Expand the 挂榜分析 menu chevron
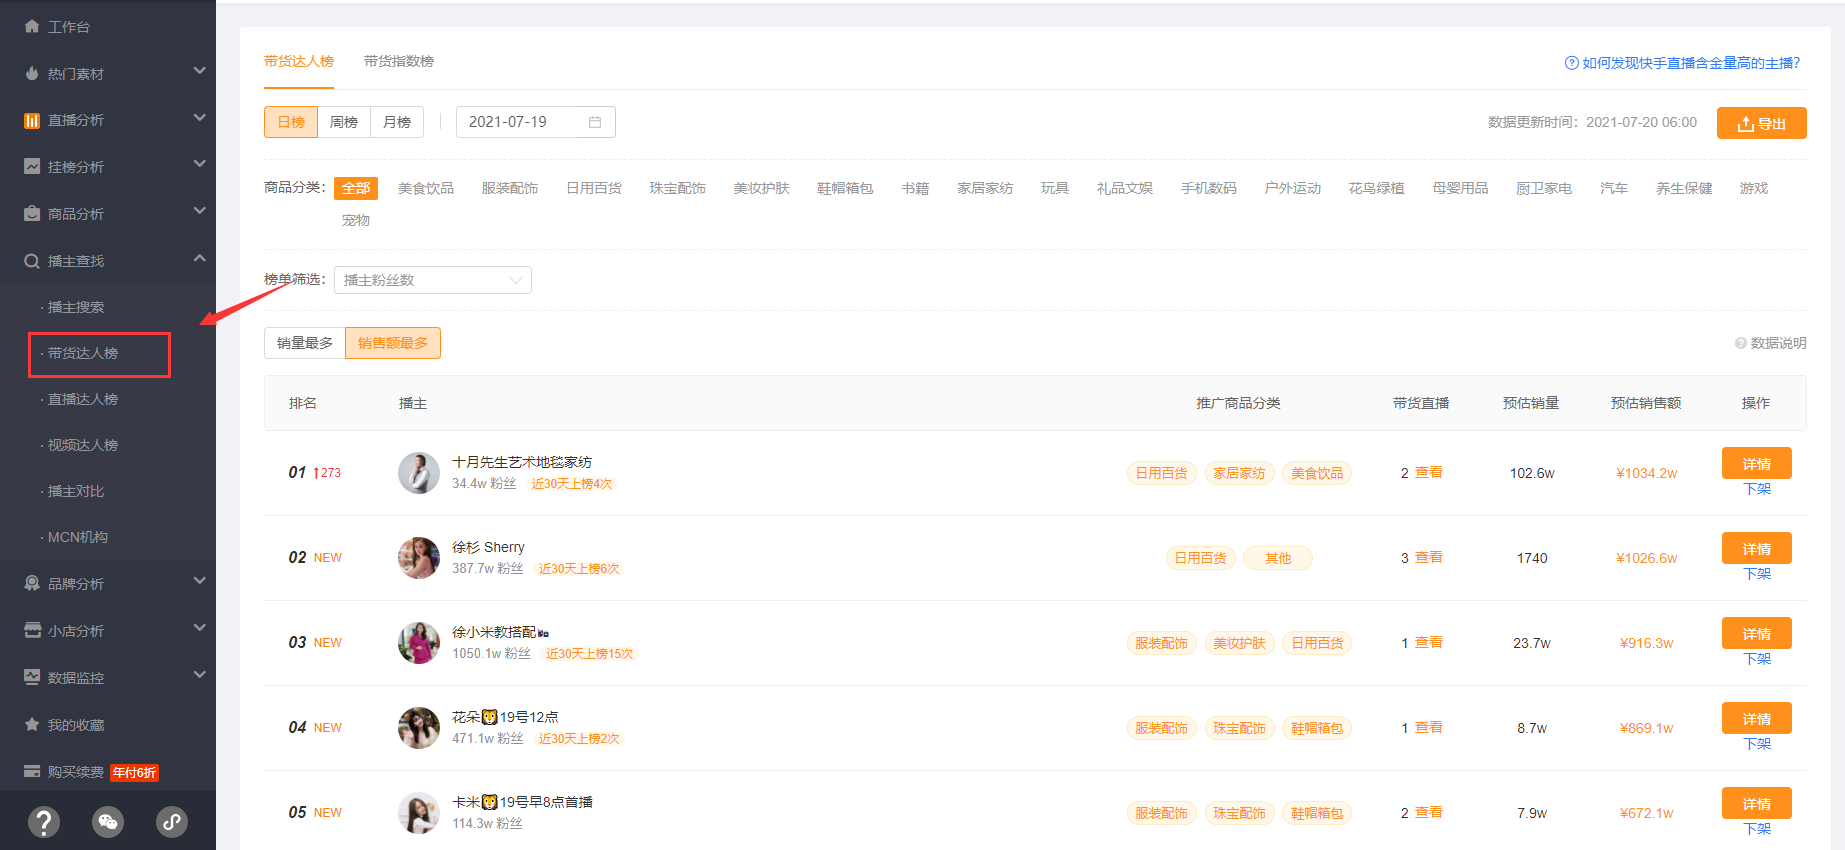This screenshot has height=850, width=1845. [x=199, y=164]
